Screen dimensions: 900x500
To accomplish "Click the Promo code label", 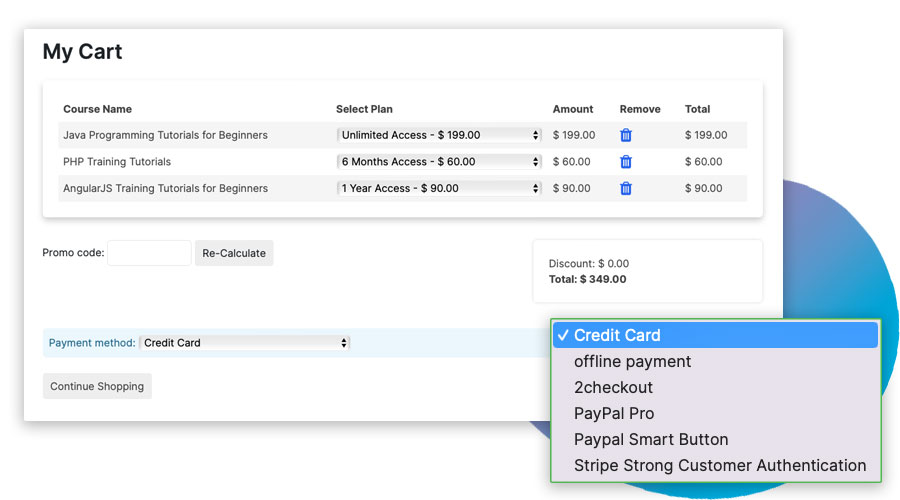I will [x=73, y=253].
